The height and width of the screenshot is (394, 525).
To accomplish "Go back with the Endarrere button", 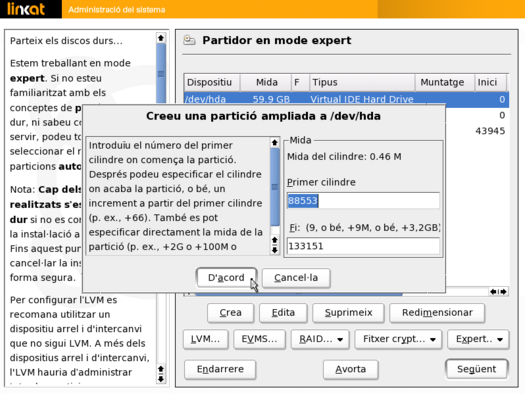I will pyautogui.click(x=220, y=369).
